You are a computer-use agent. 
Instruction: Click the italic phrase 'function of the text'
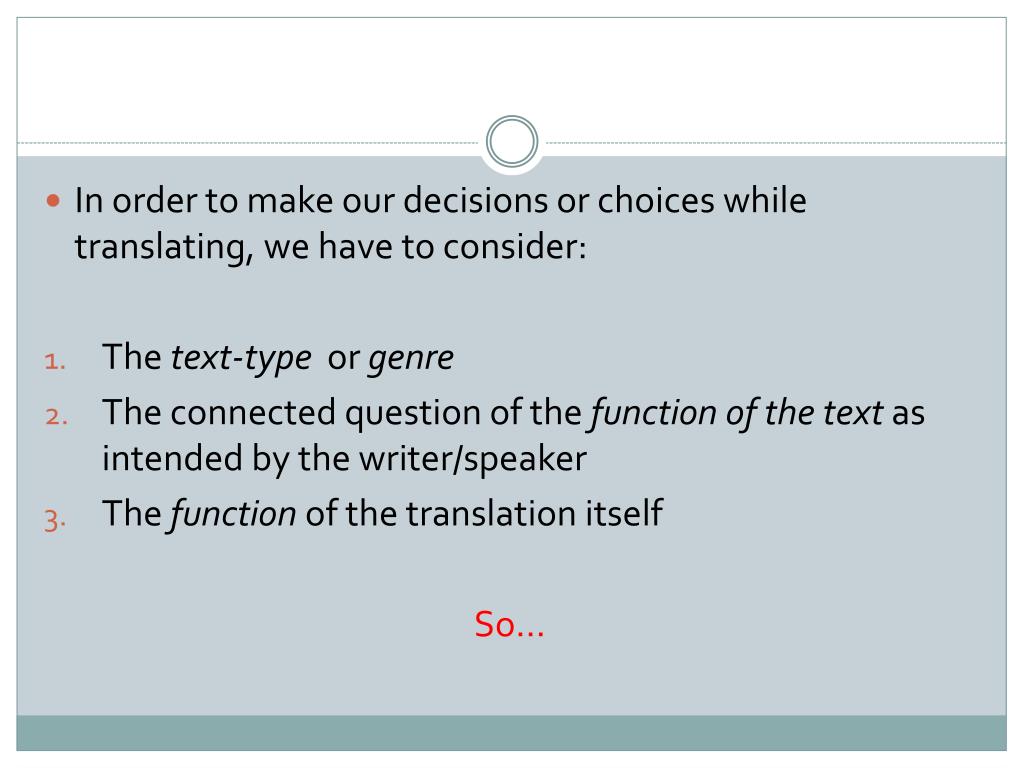[x=737, y=413]
